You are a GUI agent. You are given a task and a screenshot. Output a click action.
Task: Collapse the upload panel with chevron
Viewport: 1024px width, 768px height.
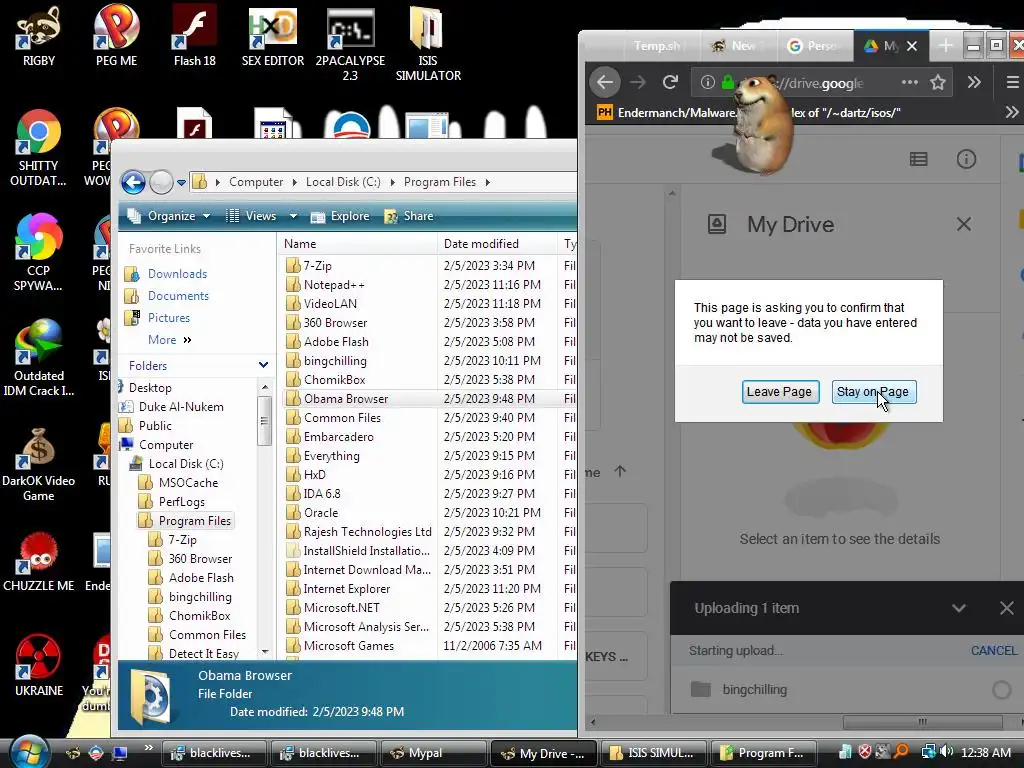pyautogui.click(x=958, y=608)
